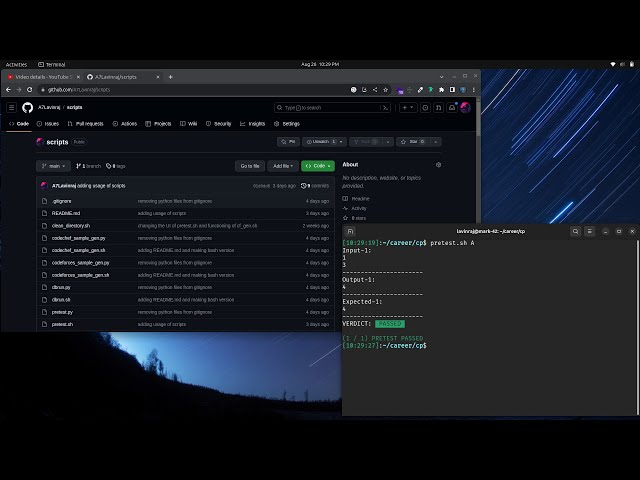640x480 pixels.
Task: Open new tab with plus button
Action: pyautogui.click(x=171, y=77)
